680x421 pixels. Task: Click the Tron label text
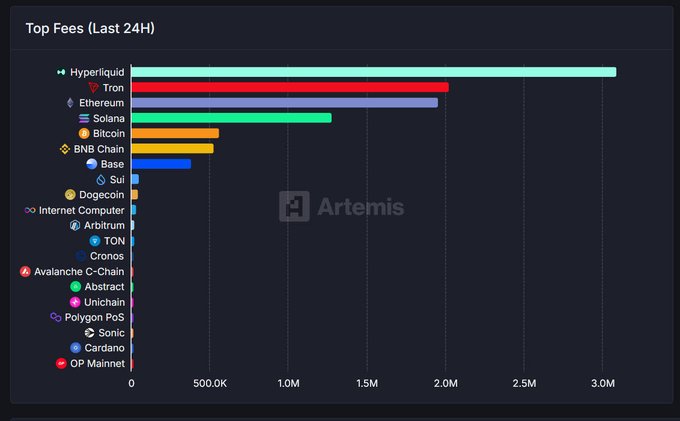[113, 88]
